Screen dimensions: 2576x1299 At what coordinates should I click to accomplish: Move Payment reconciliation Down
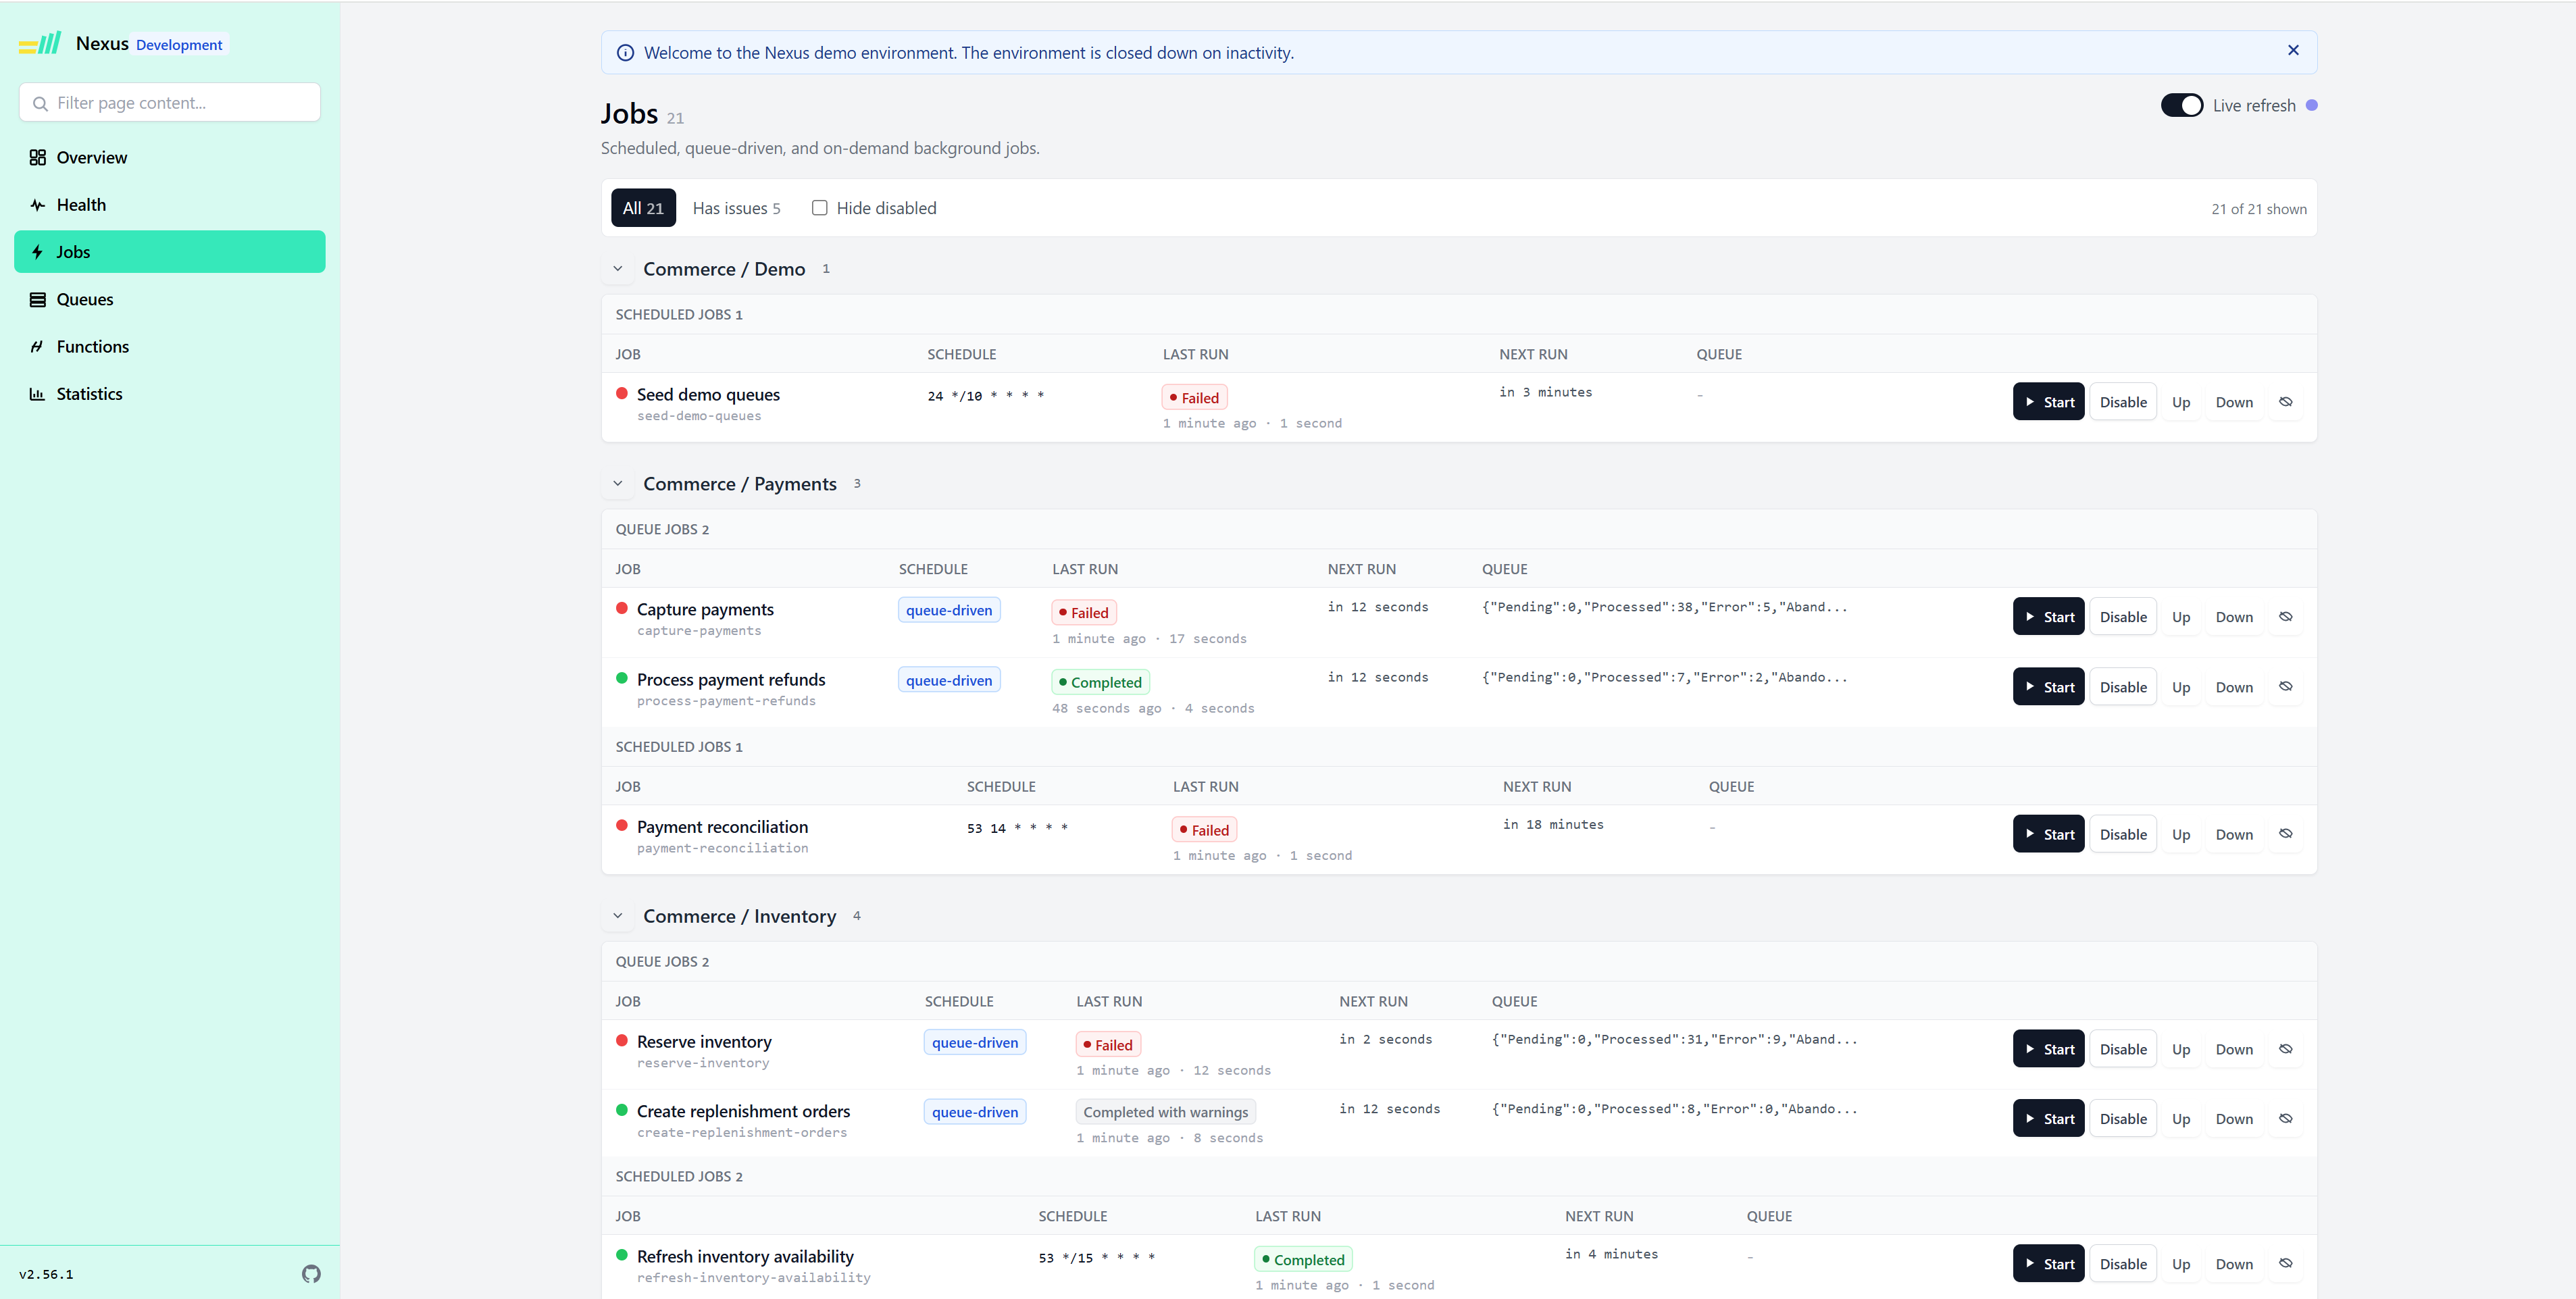pyautogui.click(x=2234, y=834)
